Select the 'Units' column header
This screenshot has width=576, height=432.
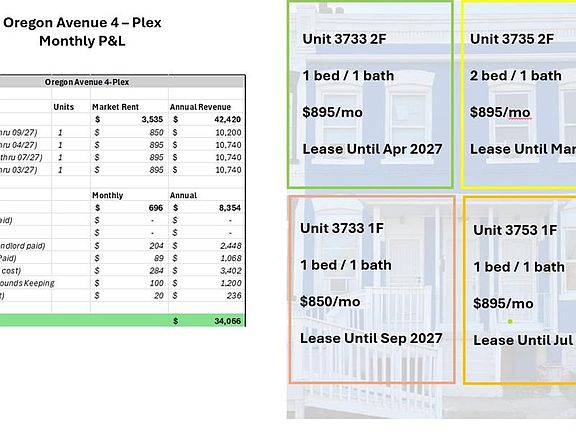click(64, 107)
